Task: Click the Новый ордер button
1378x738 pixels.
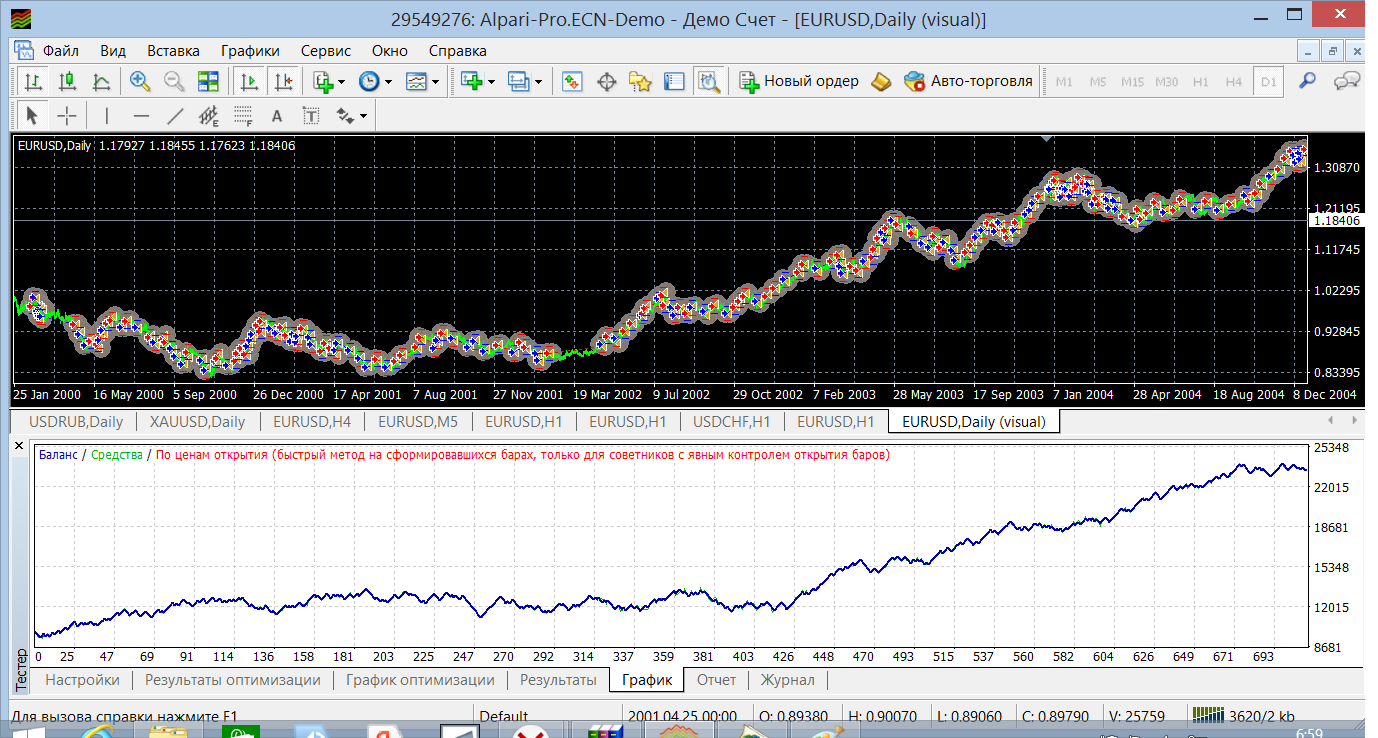Action: coord(799,82)
